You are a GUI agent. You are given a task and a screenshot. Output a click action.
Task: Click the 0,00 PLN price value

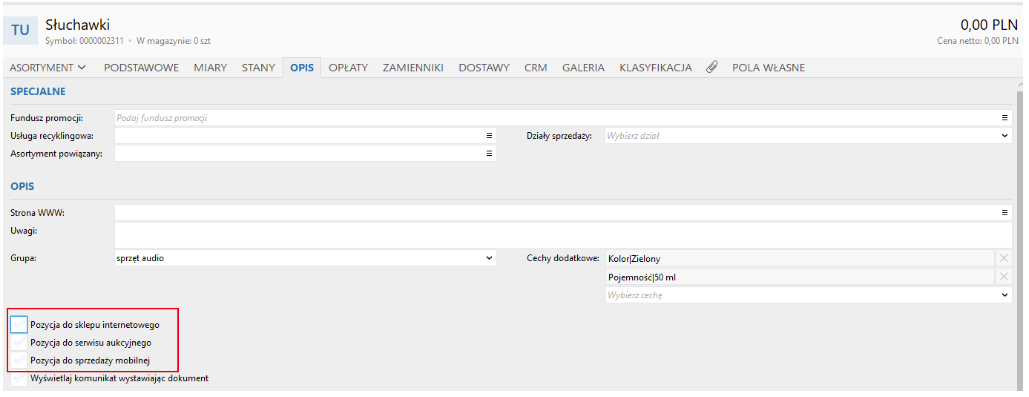(x=989, y=25)
